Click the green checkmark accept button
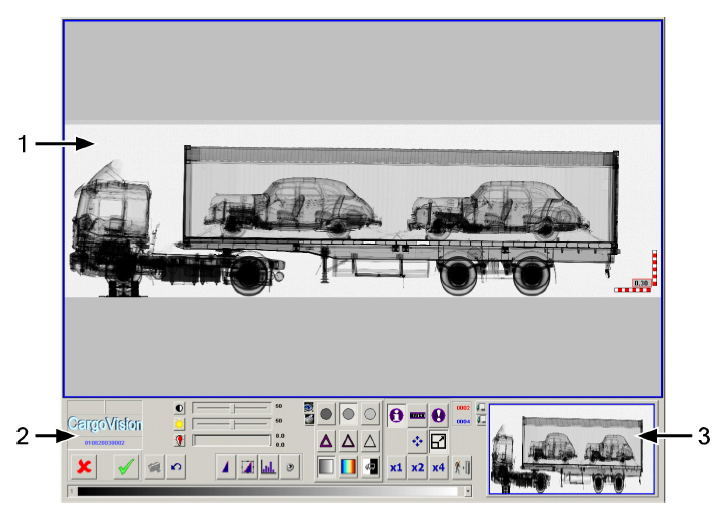 pyautogui.click(x=126, y=467)
